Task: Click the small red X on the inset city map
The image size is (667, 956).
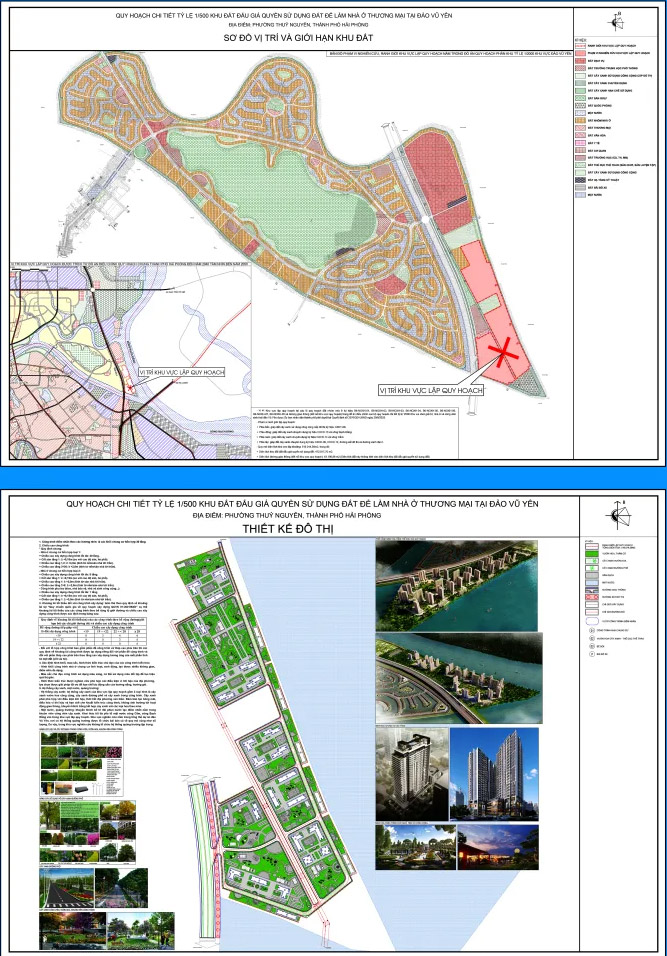Action: click(130, 388)
